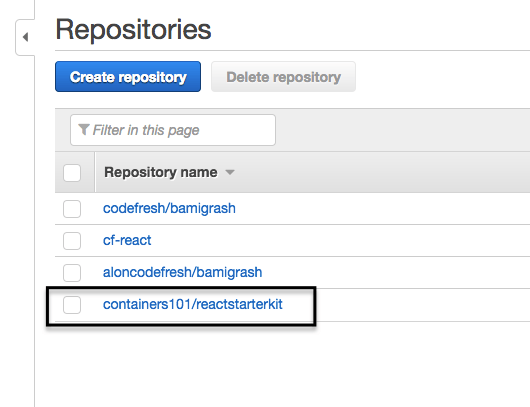Check the codefresh/bamigrash checkbox

(x=72, y=209)
